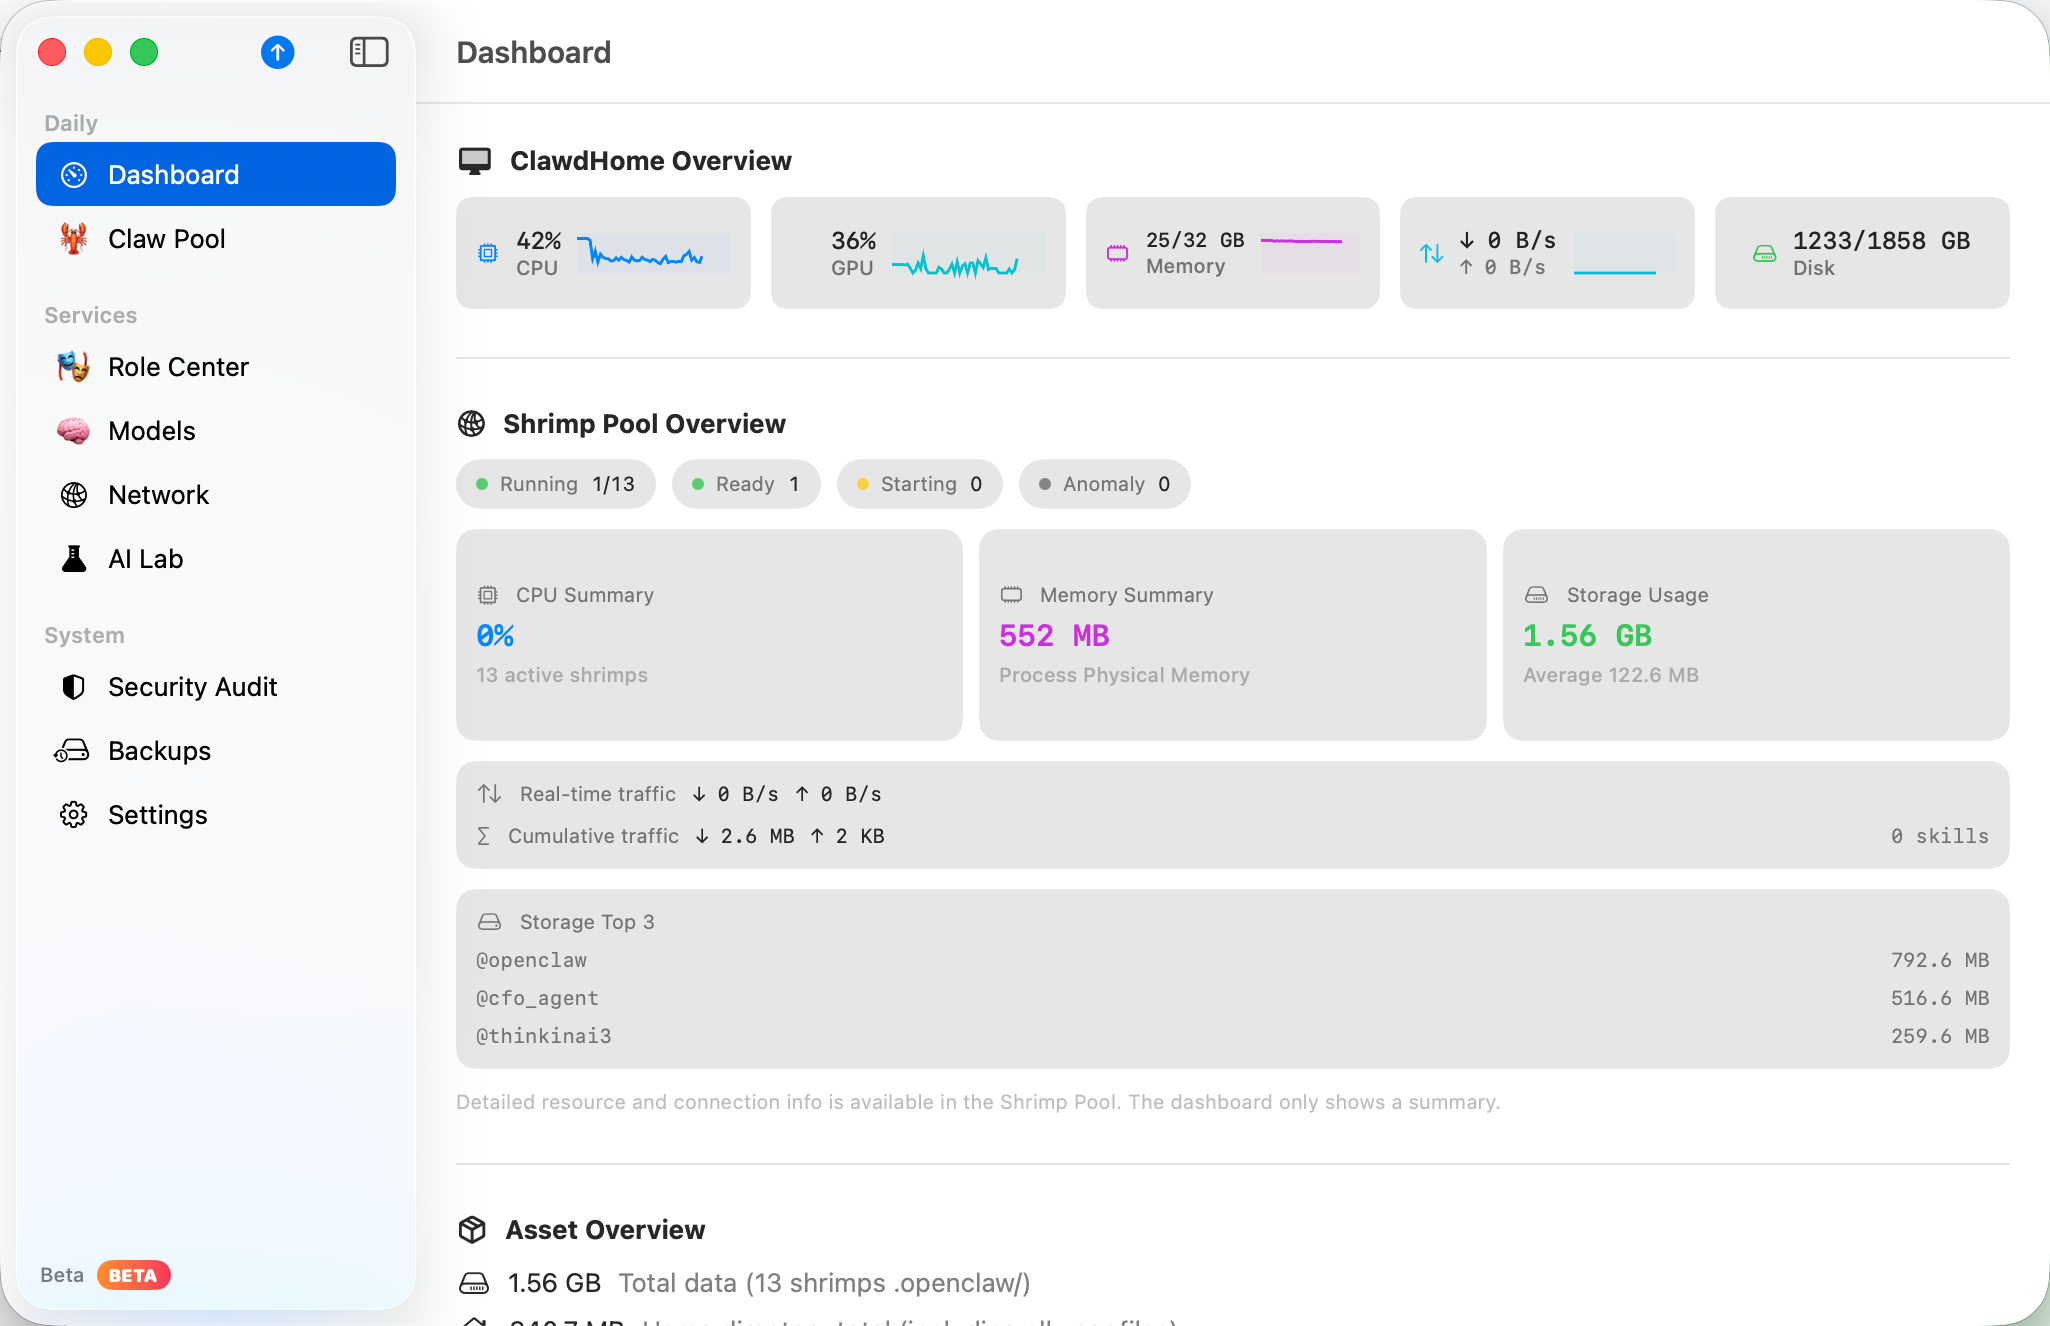This screenshot has height=1326, width=2050.
Task: Click the Disk 1233/1858 GB card
Action: (1861, 253)
